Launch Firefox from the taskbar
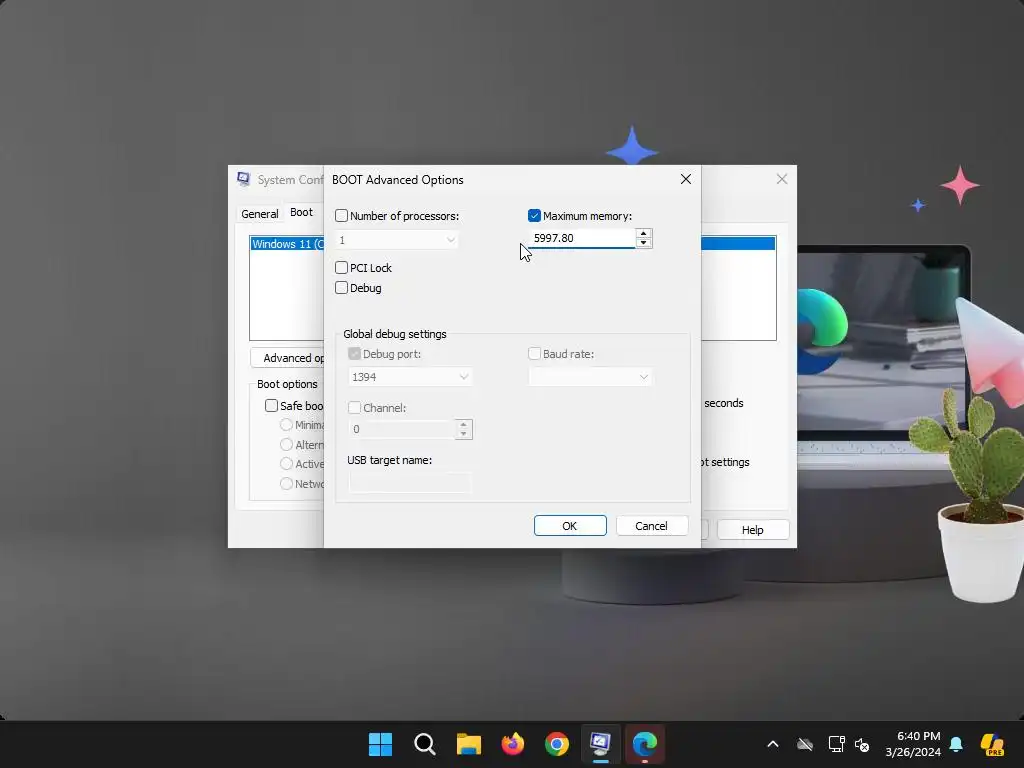This screenshot has height=768, width=1024. [513, 744]
